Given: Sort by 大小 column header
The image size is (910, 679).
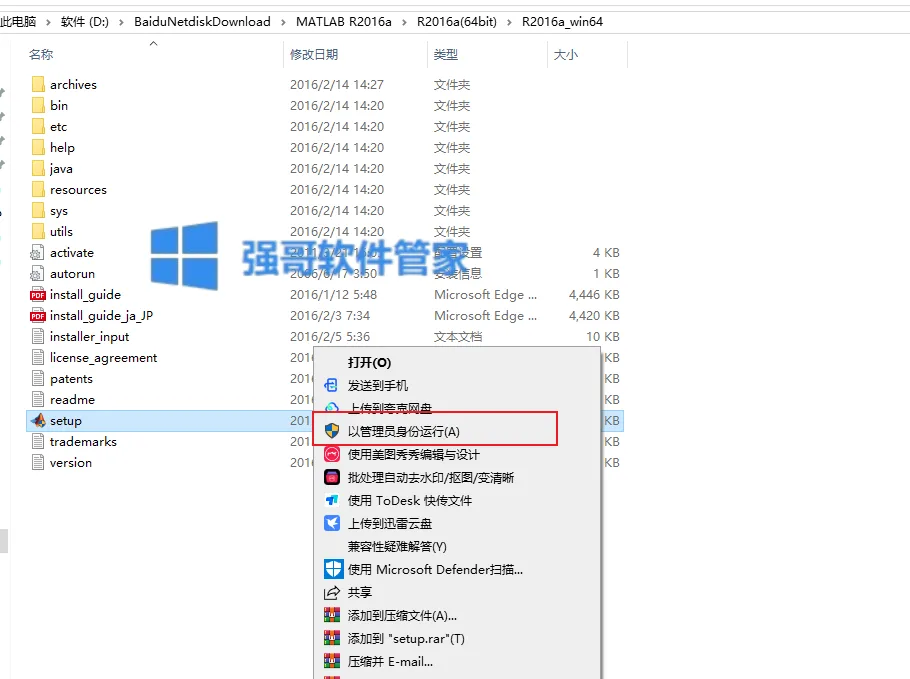Looking at the screenshot, I should (566, 55).
